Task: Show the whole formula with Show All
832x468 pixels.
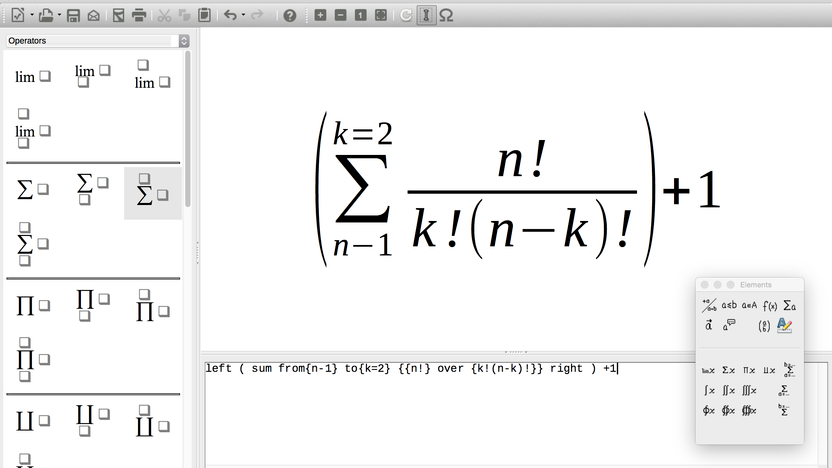Action: (380, 15)
